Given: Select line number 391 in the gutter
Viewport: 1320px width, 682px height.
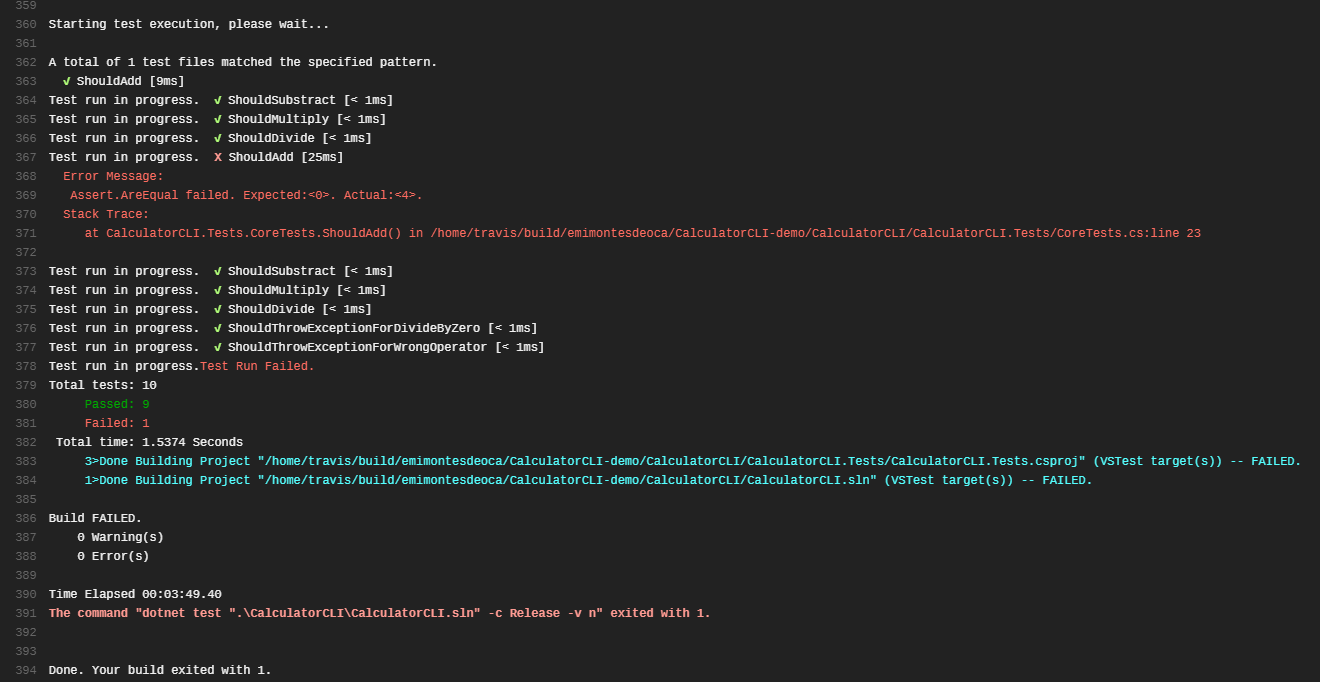Looking at the screenshot, I should [26, 613].
